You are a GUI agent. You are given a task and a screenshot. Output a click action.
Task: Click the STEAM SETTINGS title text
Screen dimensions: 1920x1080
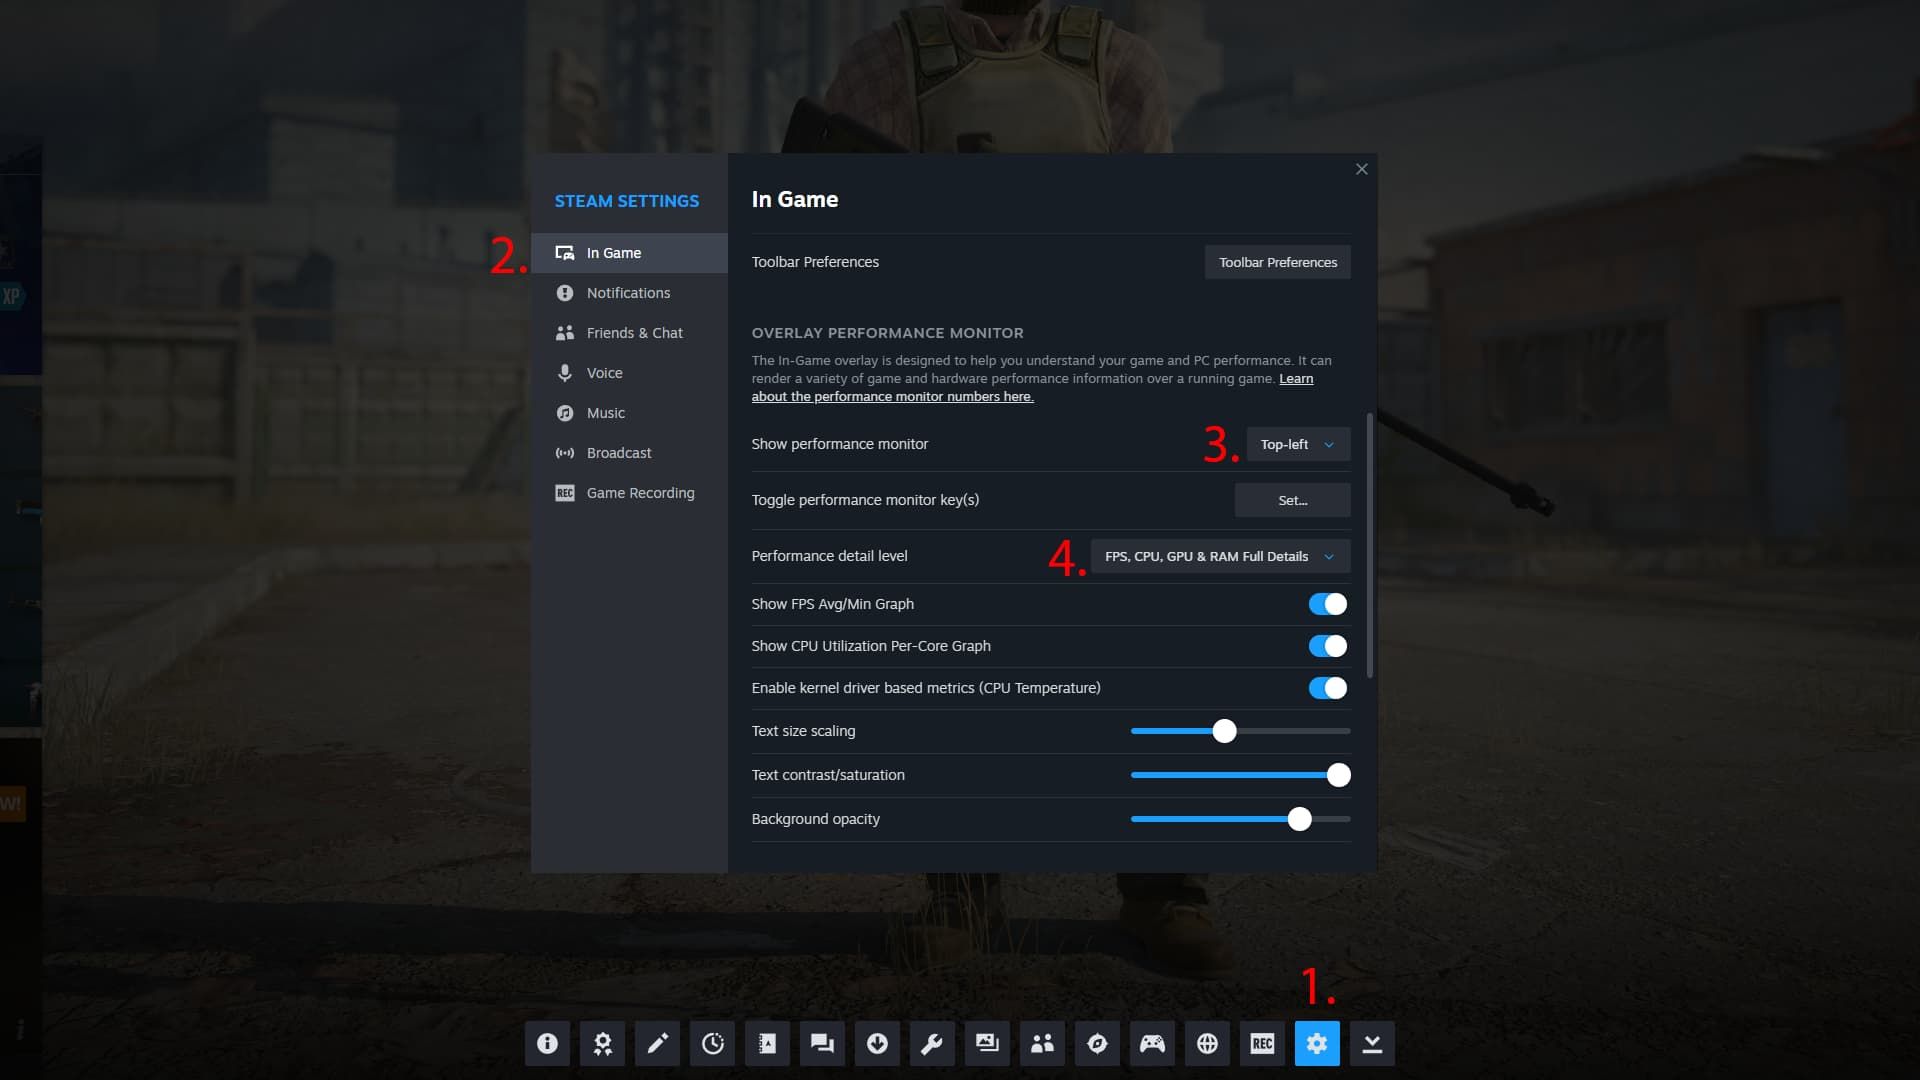[627, 201]
